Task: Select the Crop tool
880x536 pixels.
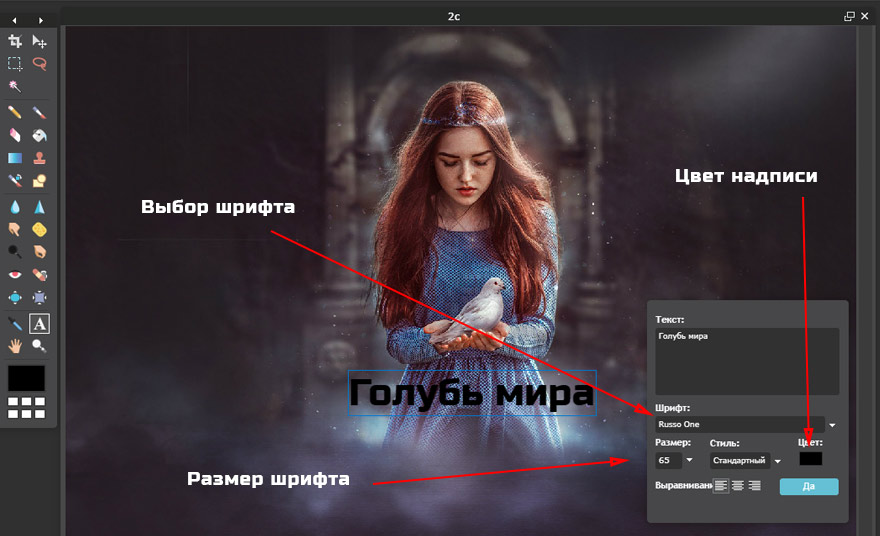Action: pos(15,41)
